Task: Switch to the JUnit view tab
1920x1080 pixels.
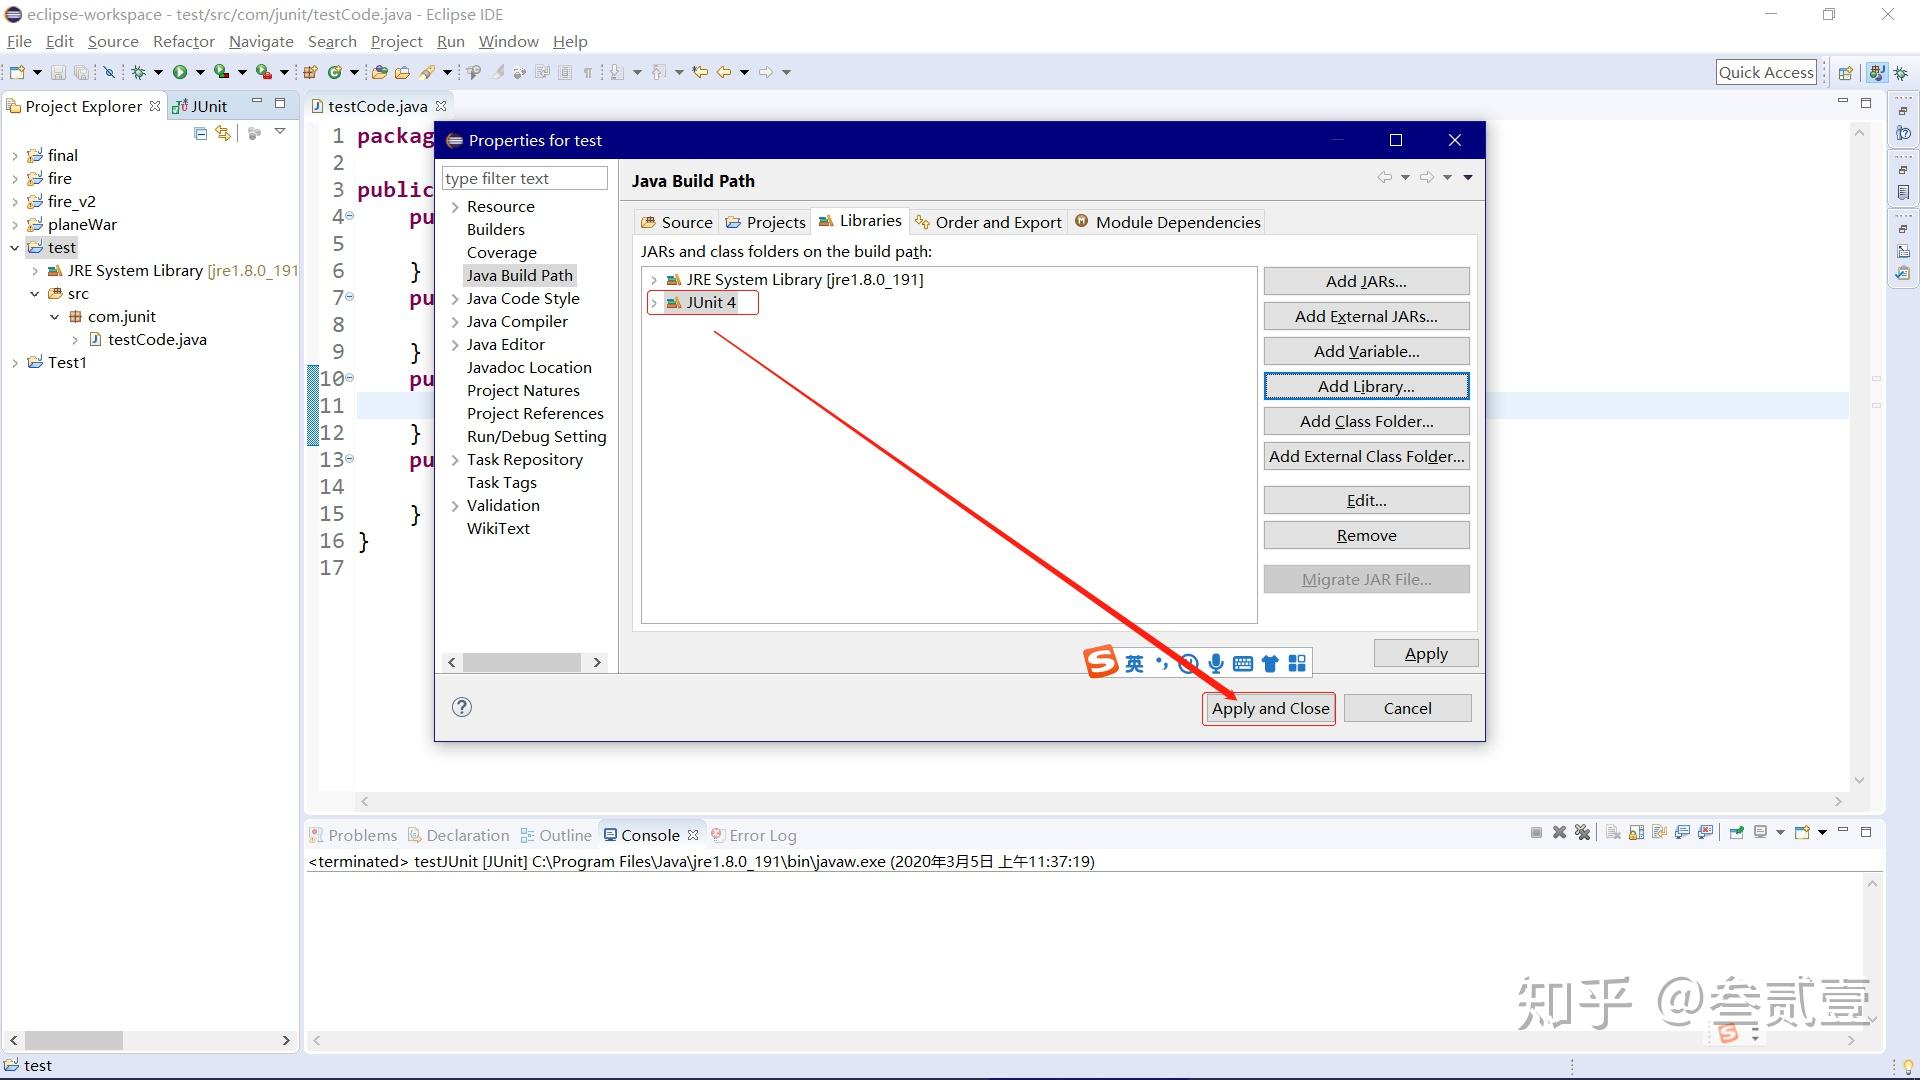Action: point(200,106)
